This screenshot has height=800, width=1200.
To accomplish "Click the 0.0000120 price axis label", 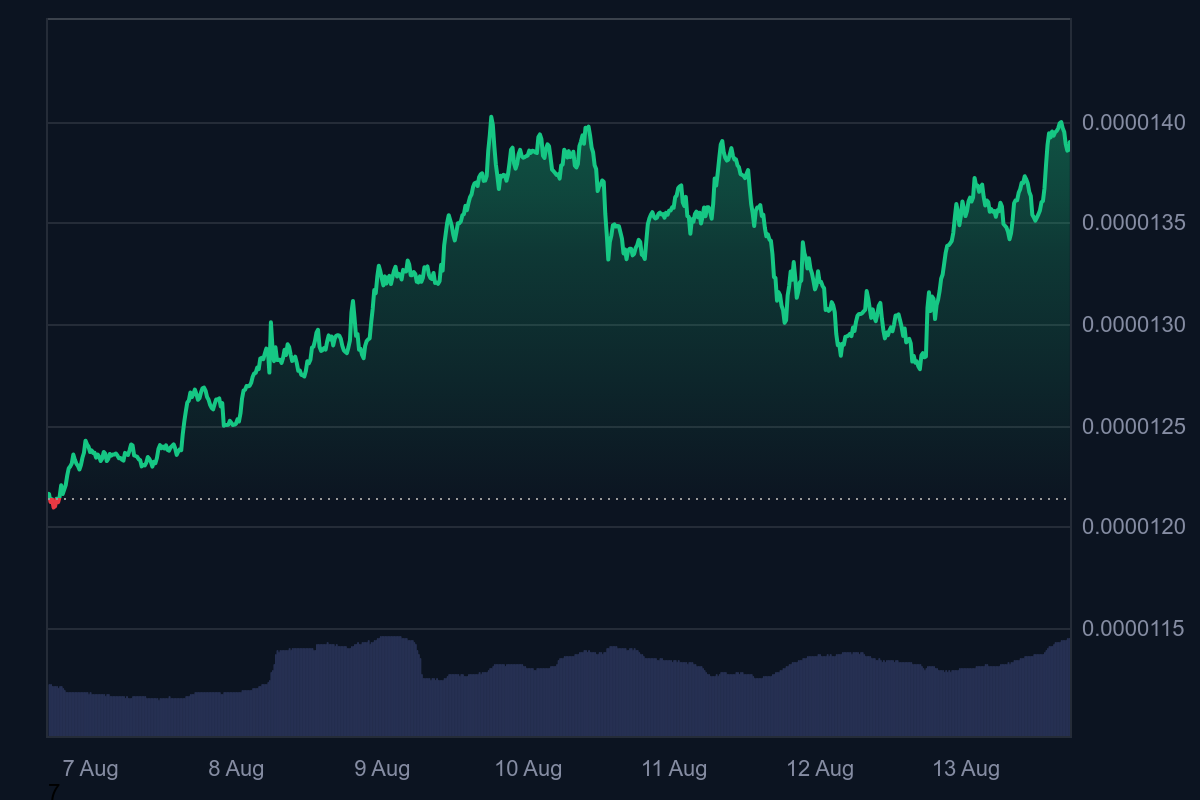I will pyautogui.click(x=1134, y=527).
